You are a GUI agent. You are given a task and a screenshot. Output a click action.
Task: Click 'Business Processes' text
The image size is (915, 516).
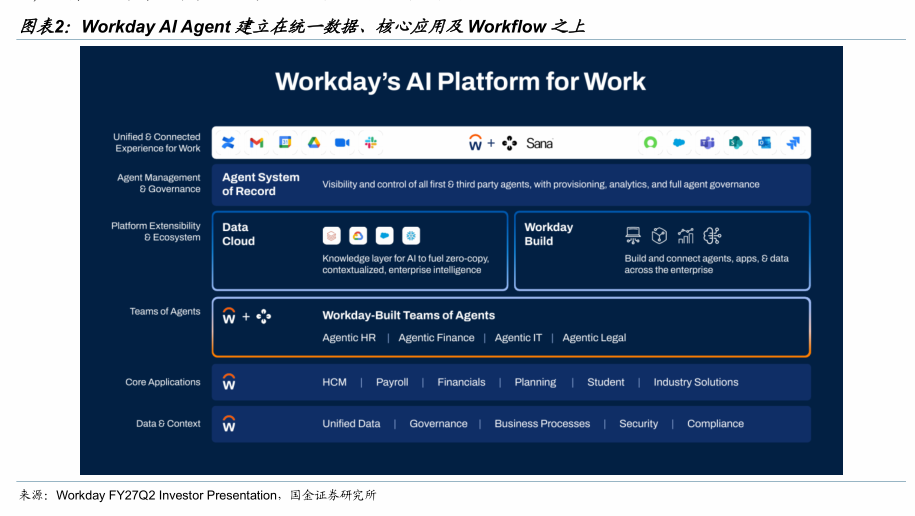542,424
